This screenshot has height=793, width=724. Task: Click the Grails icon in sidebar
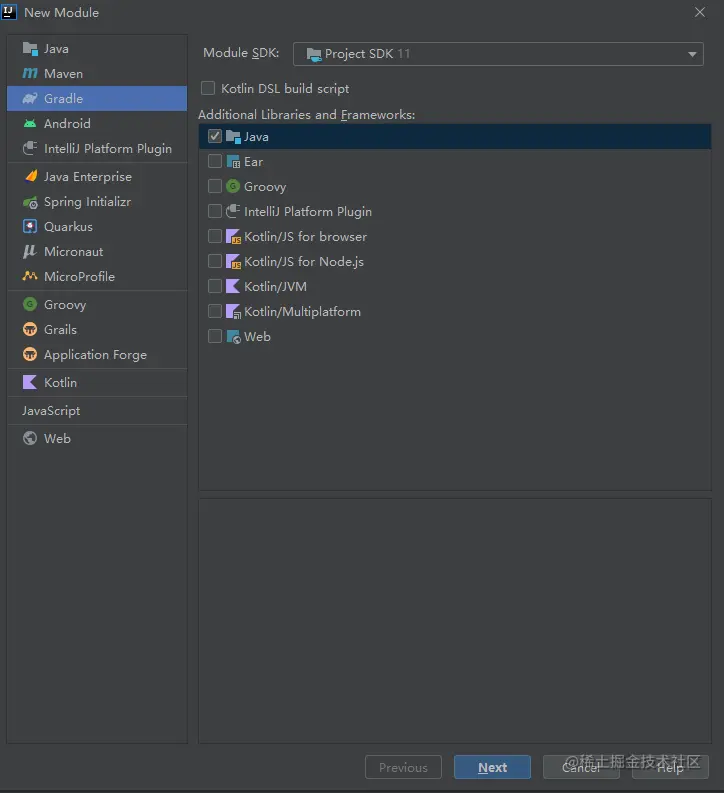tap(30, 329)
